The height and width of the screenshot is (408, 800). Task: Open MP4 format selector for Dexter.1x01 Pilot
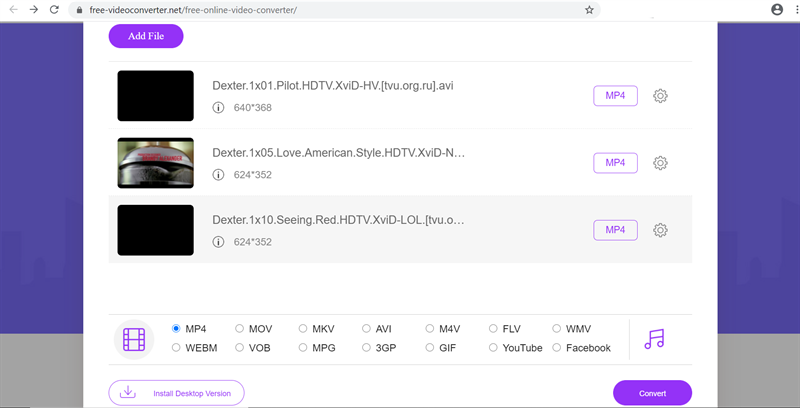click(x=615, y=96)
